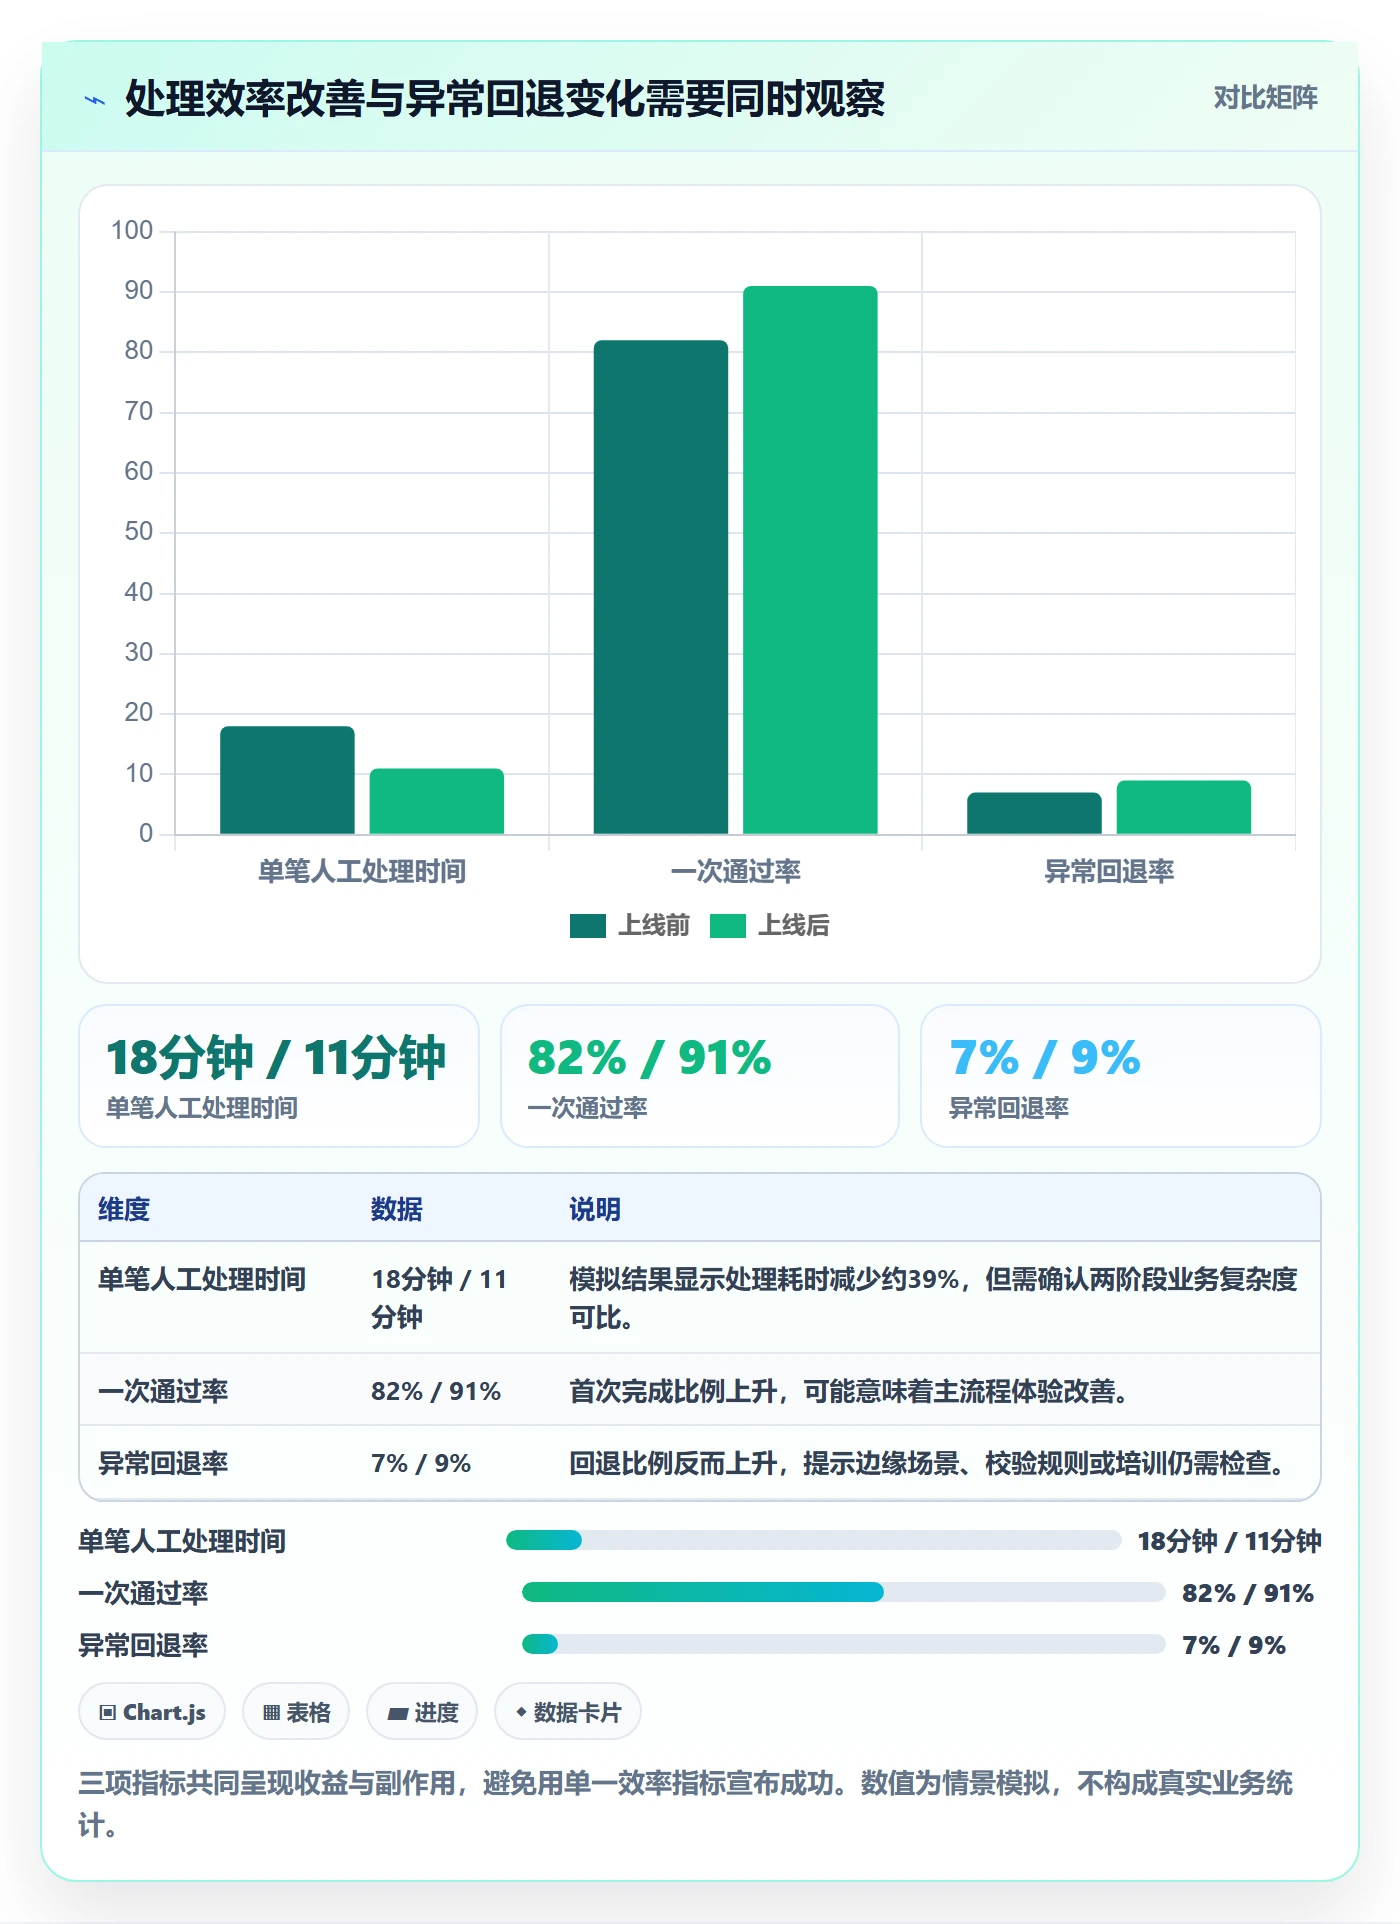This screenshot has height=1924, width=1400.
Task: Select the 上线后 bar for 一次通过率
Action: point(810,560)
